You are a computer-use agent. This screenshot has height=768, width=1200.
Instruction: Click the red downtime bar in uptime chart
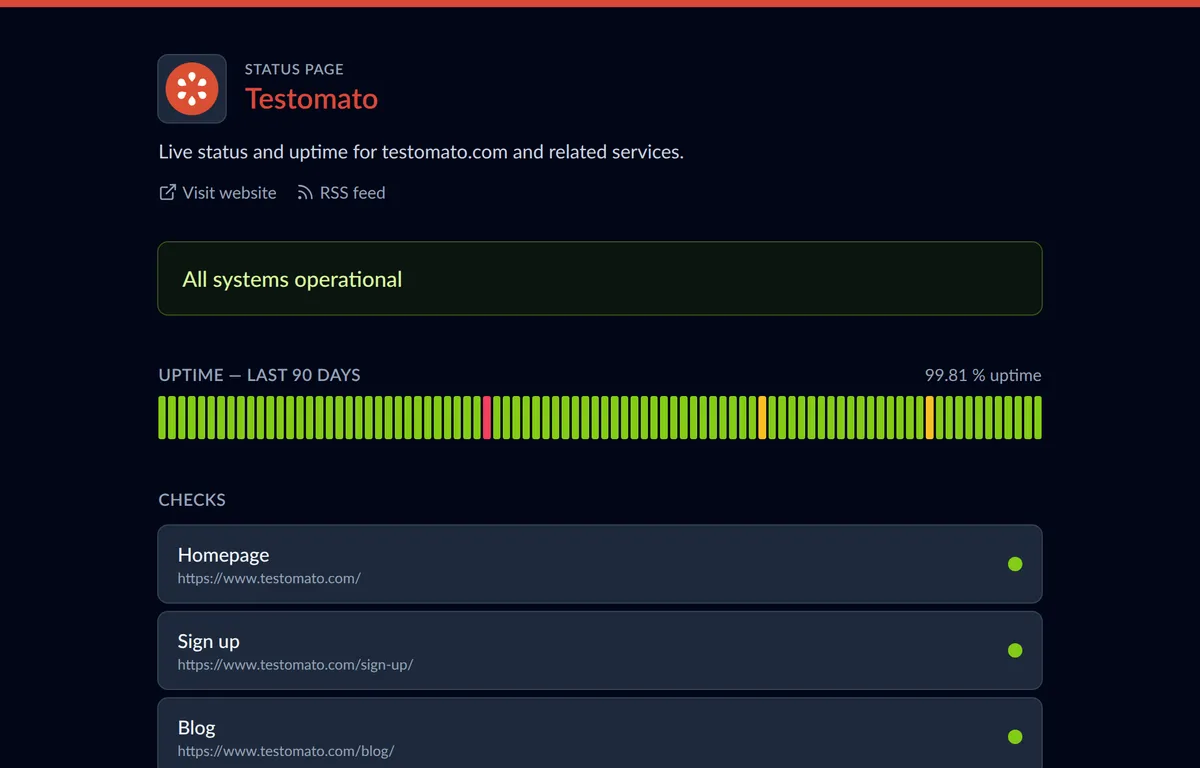(x=487, y=417)
